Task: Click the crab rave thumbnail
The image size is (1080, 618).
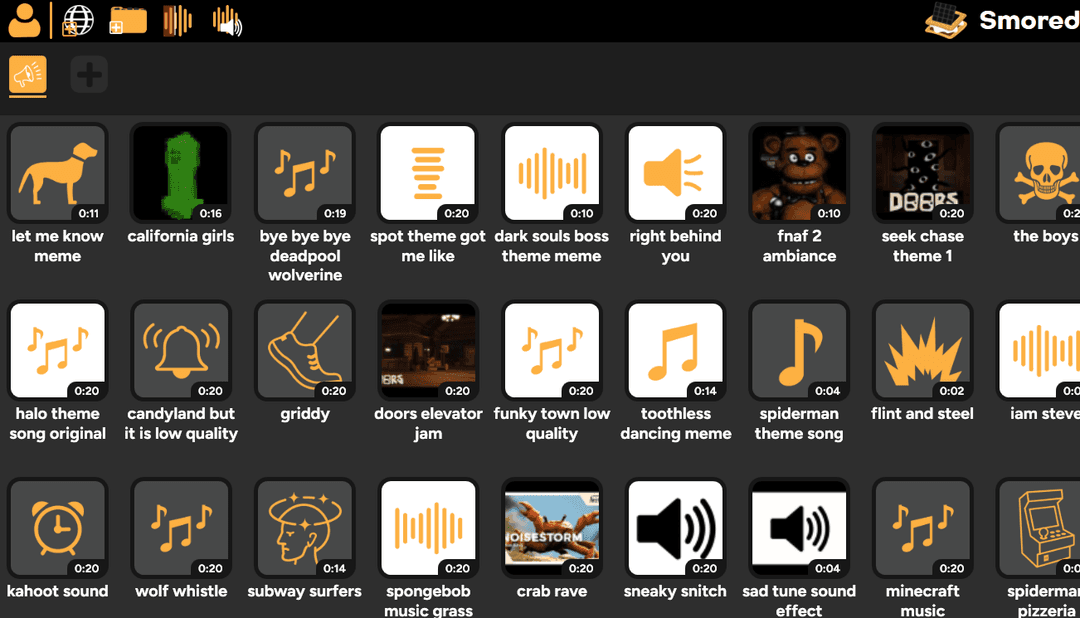Action: (551, 528)
